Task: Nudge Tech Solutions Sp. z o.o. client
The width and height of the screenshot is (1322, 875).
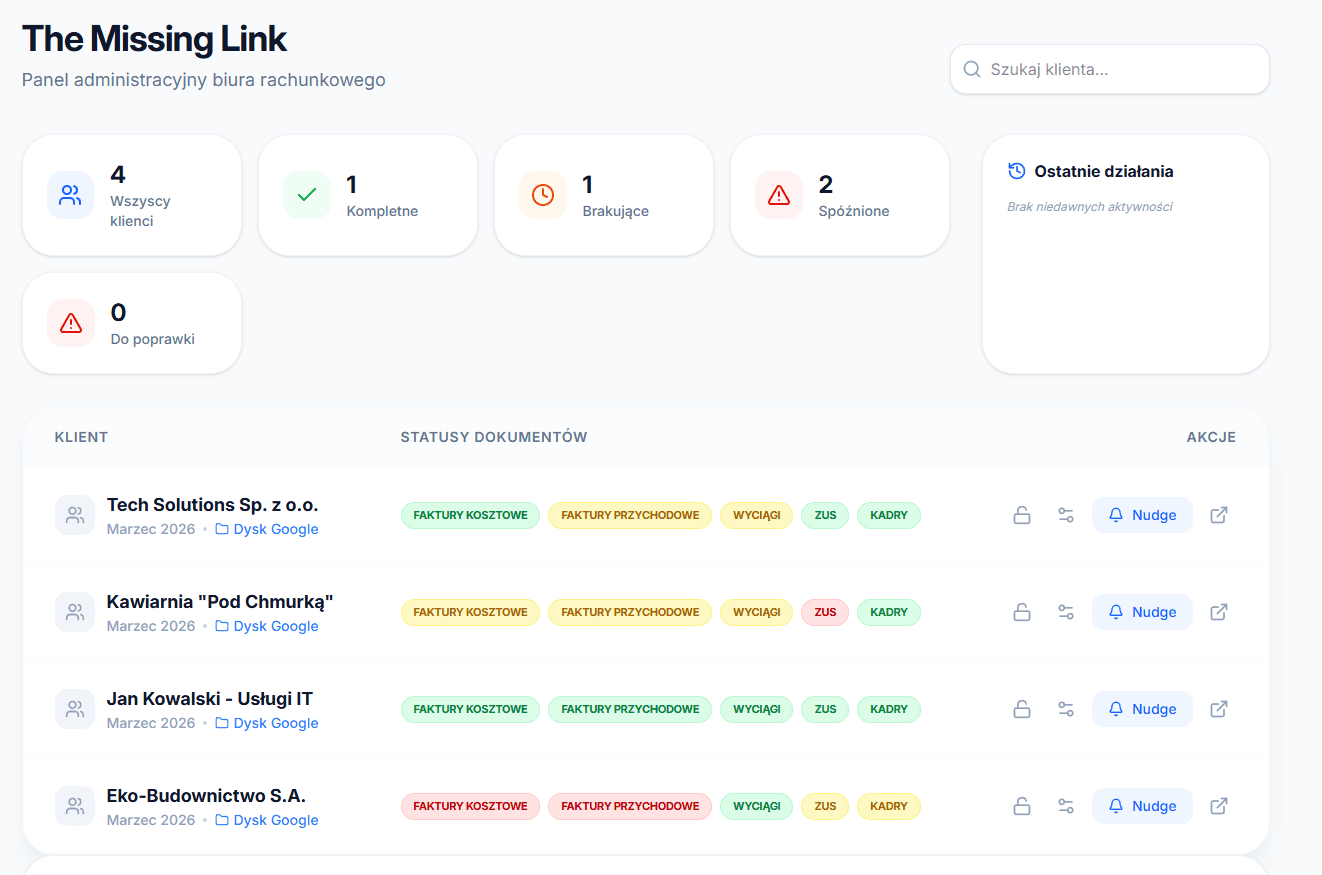Action: click(x=1142, y=515)
